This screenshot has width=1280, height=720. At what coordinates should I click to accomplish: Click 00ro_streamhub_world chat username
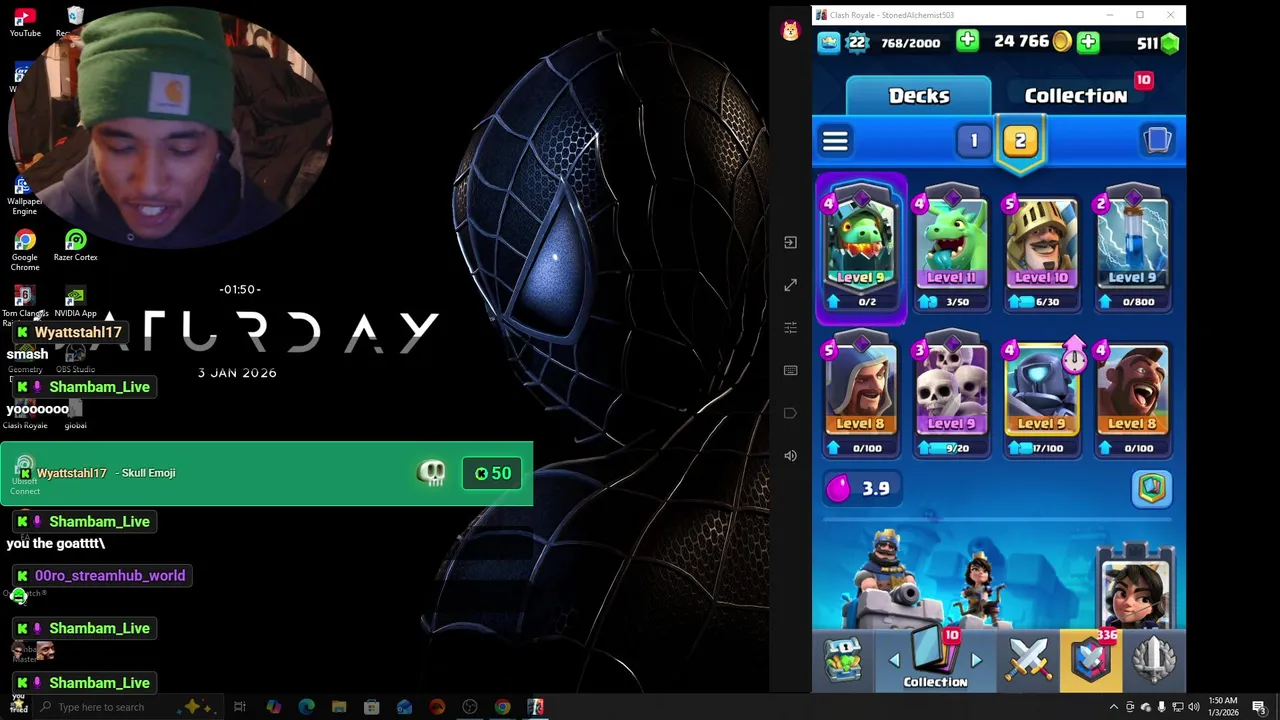(x=110, y=576)
